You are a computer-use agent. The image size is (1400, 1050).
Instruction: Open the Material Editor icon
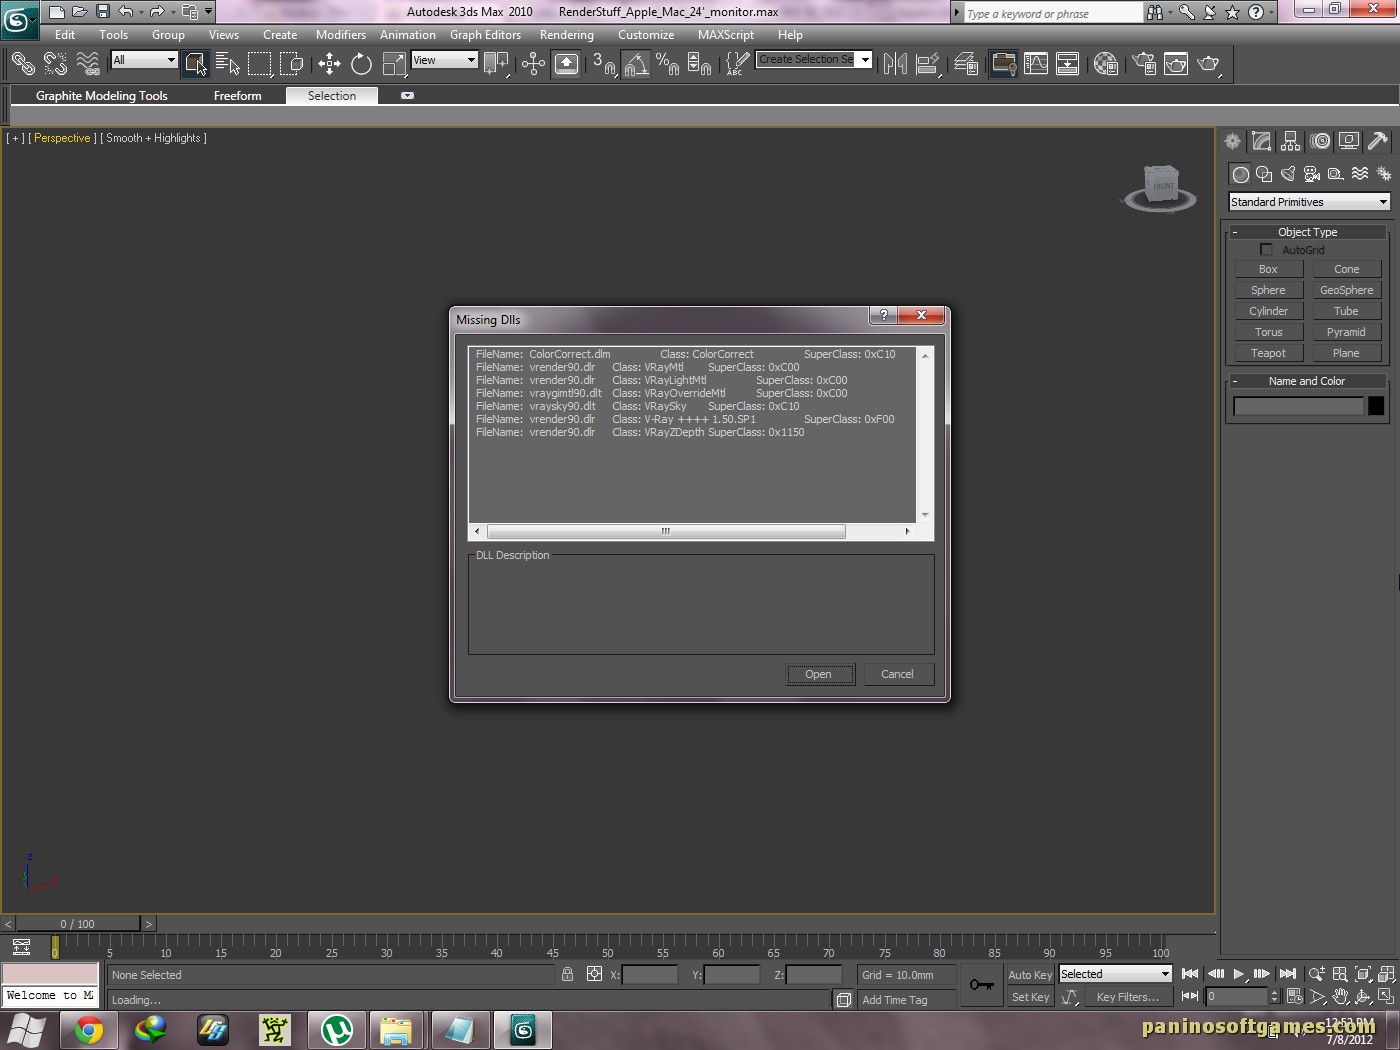1105,64
